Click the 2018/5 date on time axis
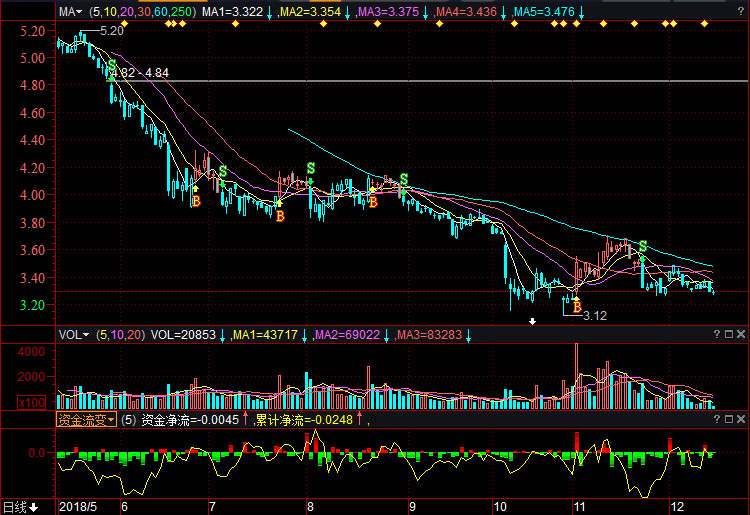 tap(78, 507)
